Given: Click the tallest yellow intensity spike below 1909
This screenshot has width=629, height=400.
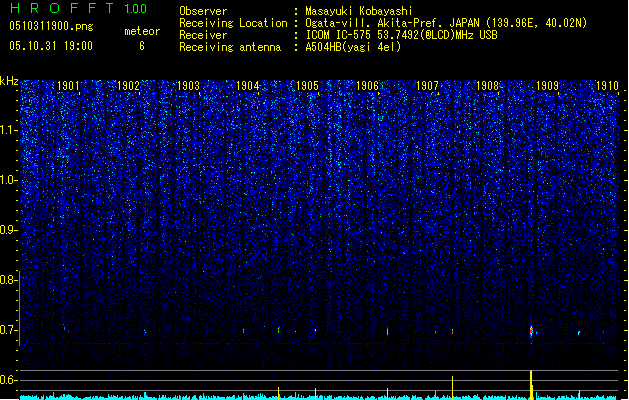Looking at the screenshot, I should point(532,385).
